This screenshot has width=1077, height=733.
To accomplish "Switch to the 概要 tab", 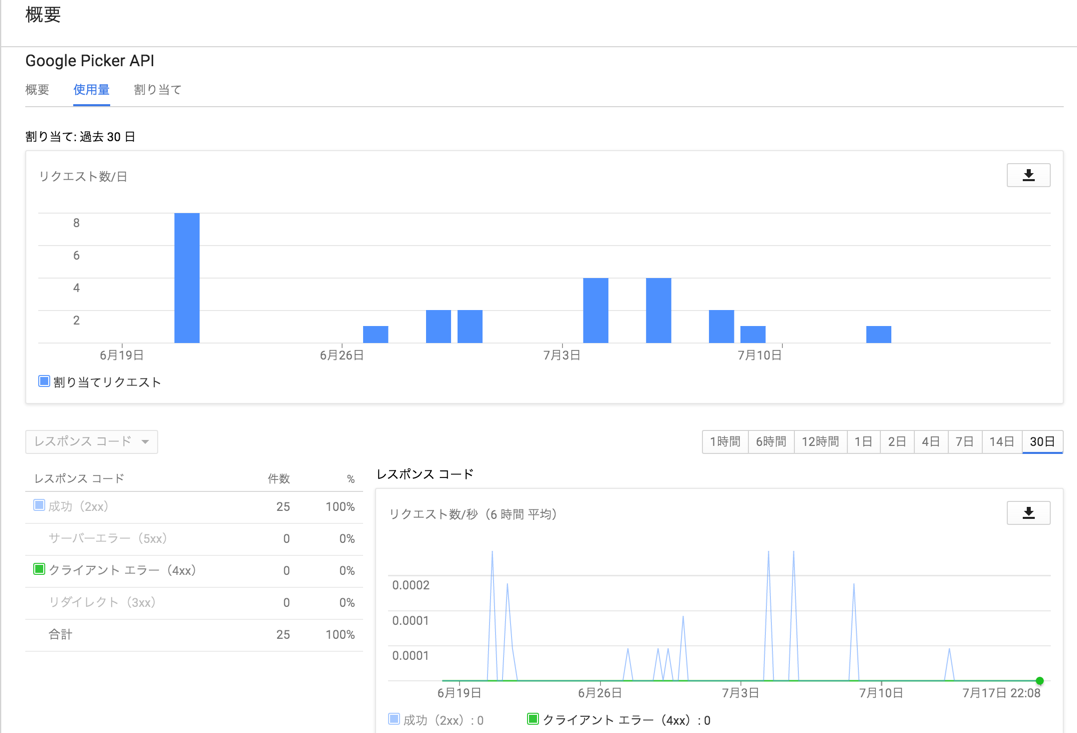I will [37, 89].
